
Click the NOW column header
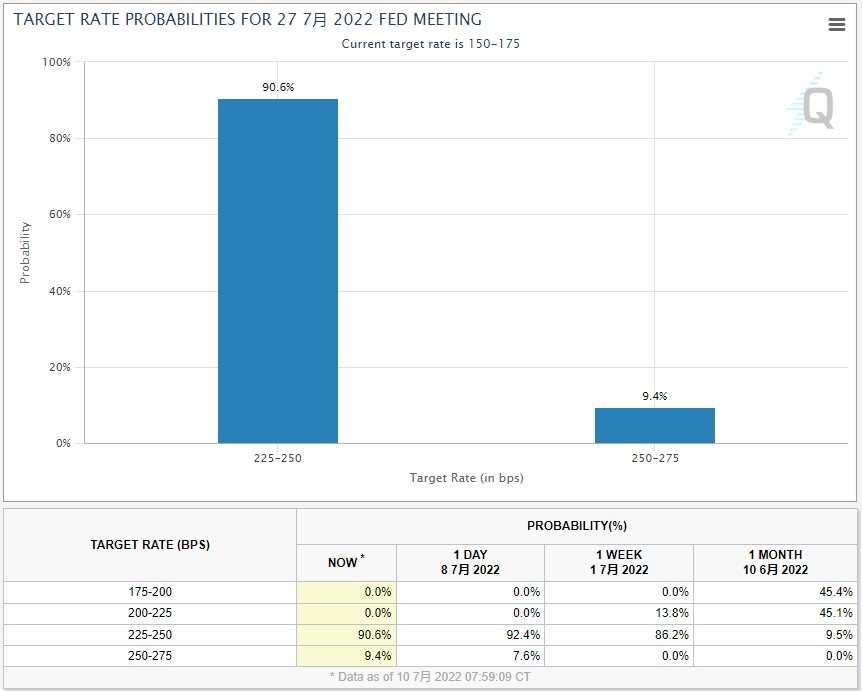[x=346, y=562]
